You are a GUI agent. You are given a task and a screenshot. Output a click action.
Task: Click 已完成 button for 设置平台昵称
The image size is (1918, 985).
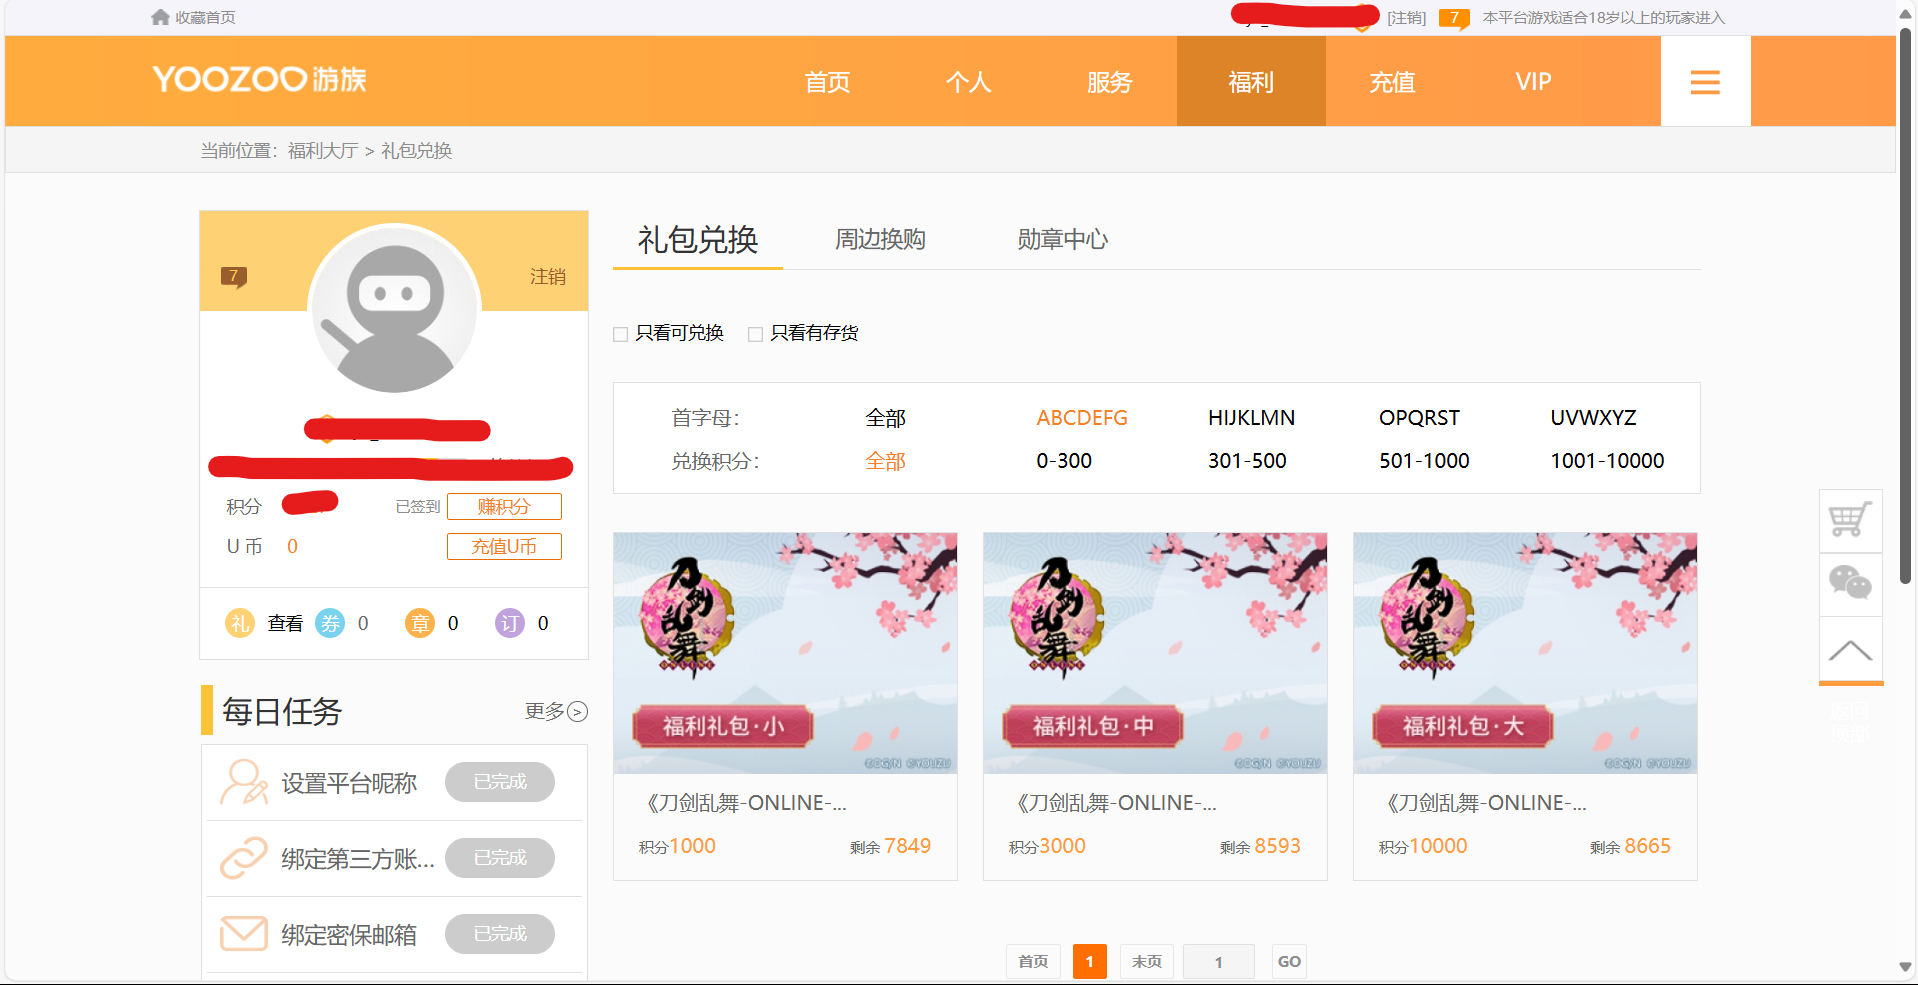(500, 782)
